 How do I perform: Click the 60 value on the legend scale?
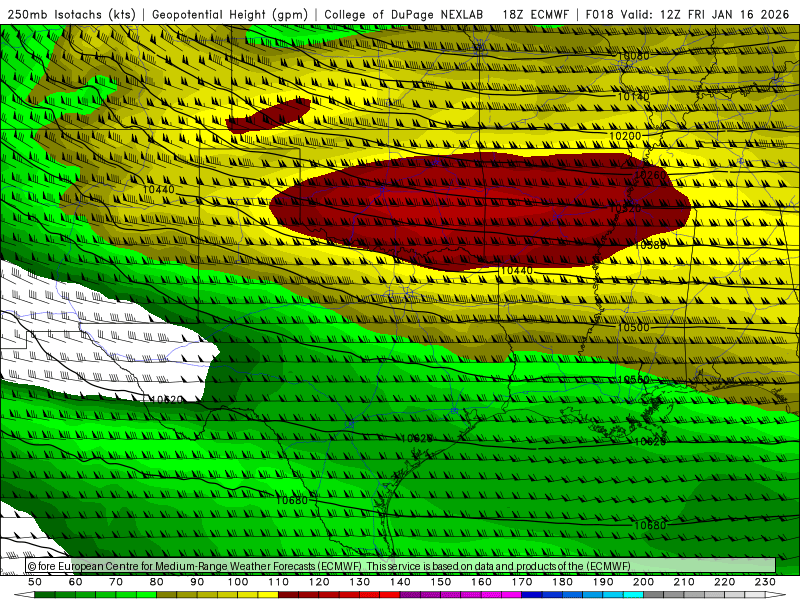(76, 582)
